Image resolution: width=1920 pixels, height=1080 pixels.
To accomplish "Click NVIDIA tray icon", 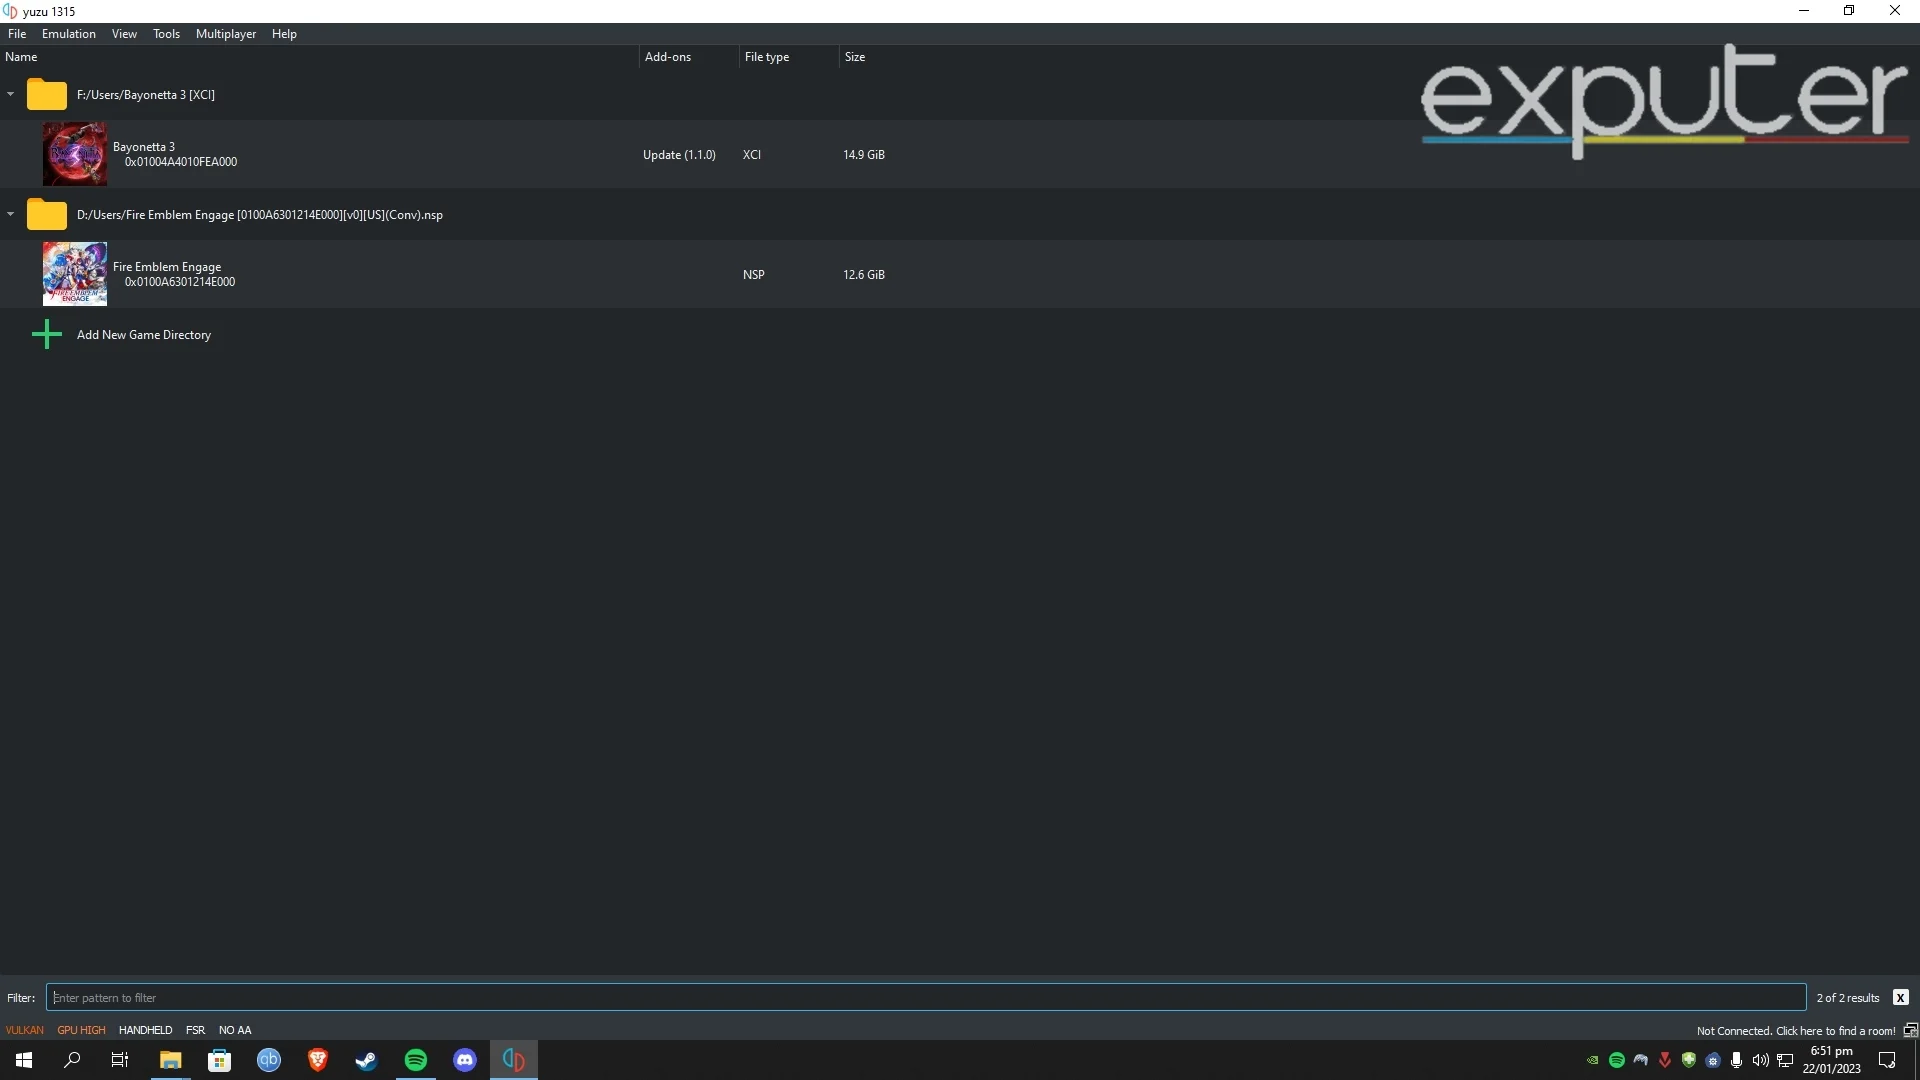I will tap(1593, 1060).
